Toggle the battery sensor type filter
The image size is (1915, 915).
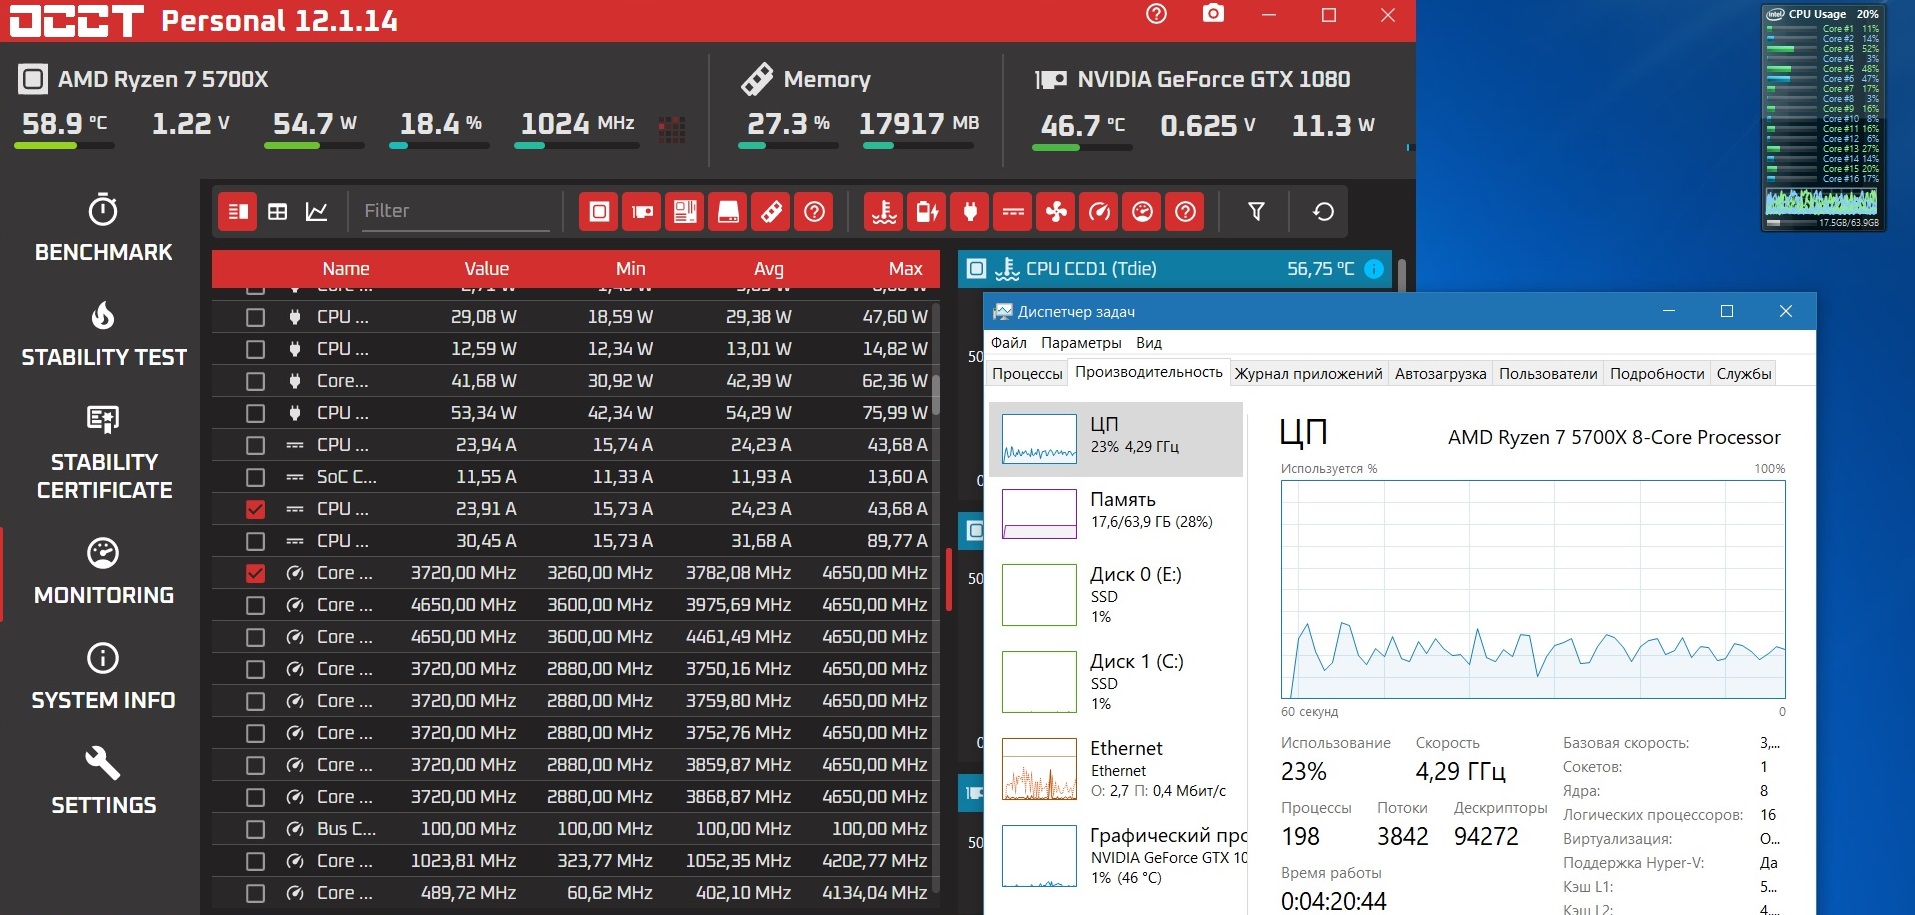[927, 211]
